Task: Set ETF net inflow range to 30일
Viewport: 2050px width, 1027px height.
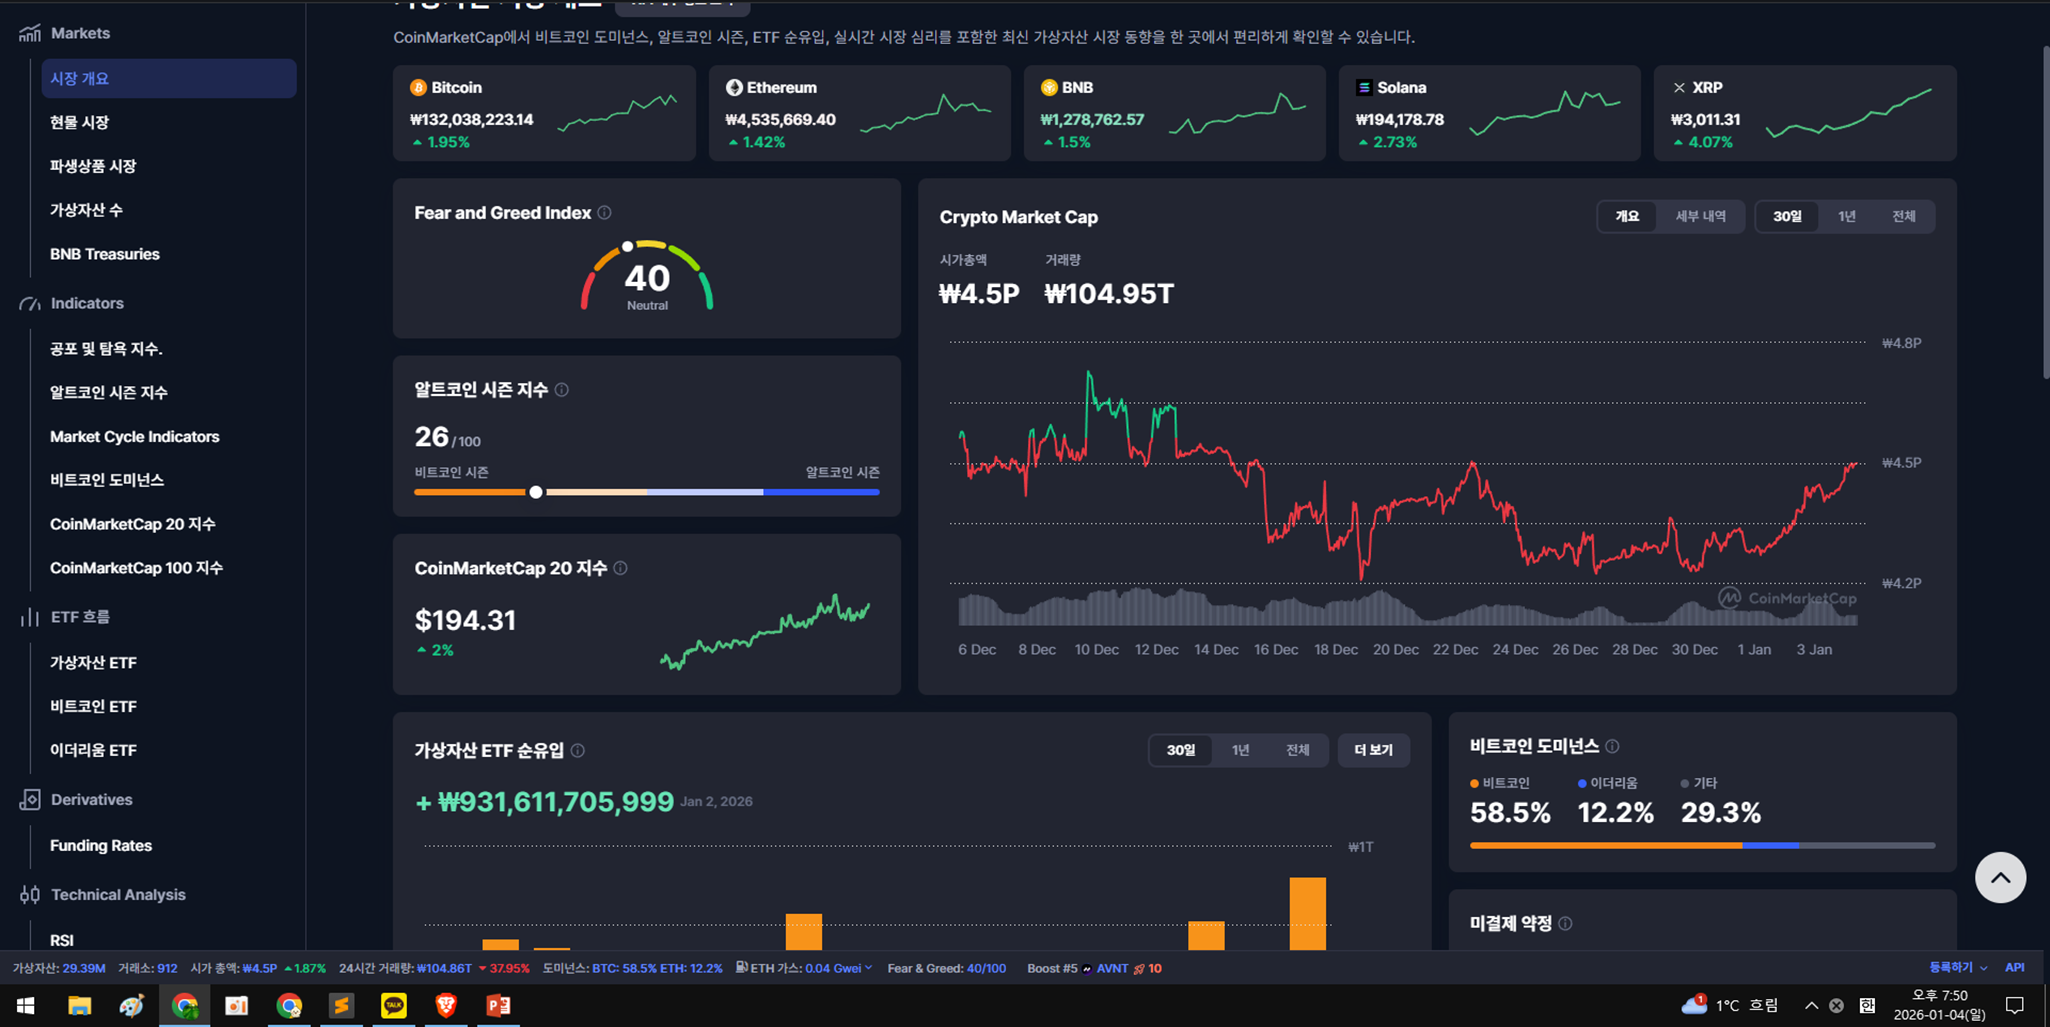Action: pyautogui.click(x=1181, y=750)
